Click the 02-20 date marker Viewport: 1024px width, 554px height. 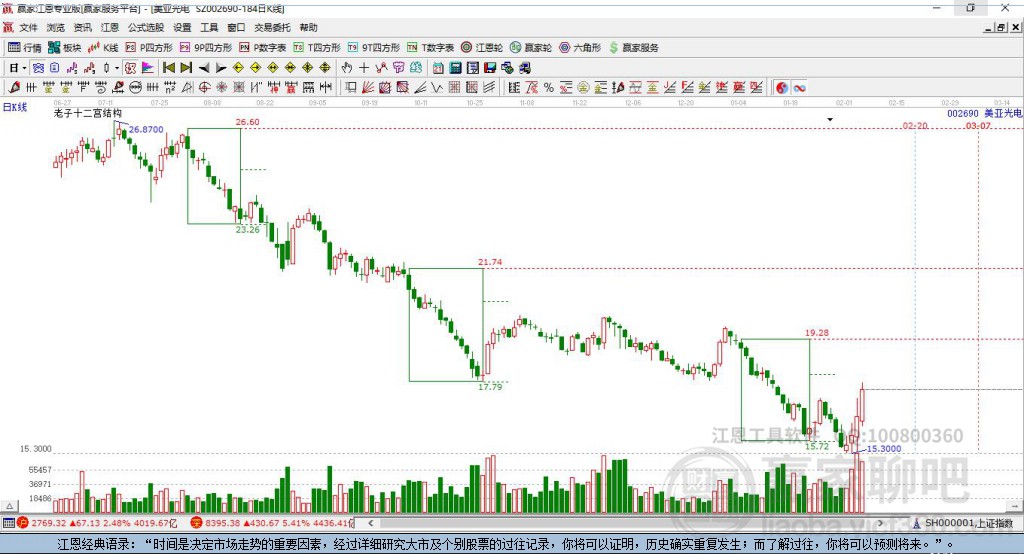pos(914,125)
